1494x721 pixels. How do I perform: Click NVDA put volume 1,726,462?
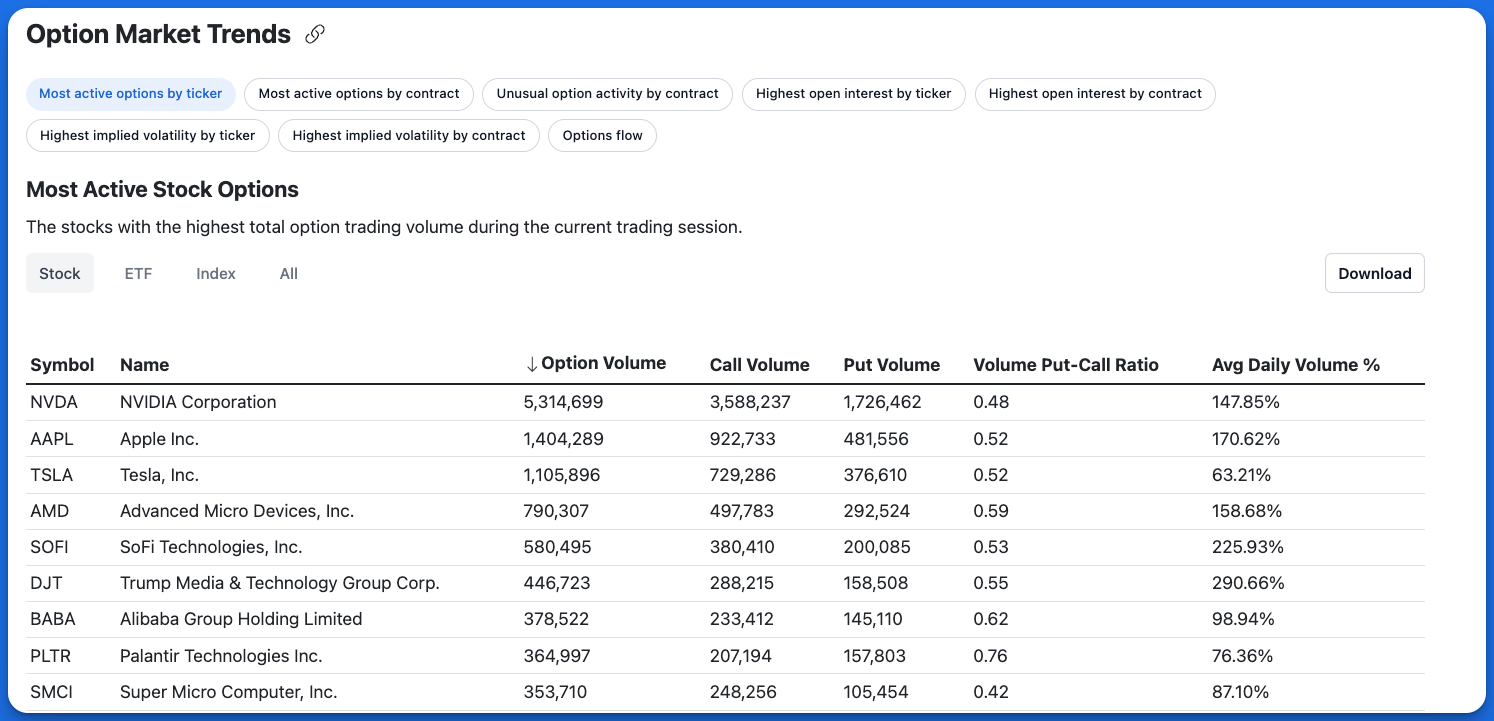tap(883, 402)
